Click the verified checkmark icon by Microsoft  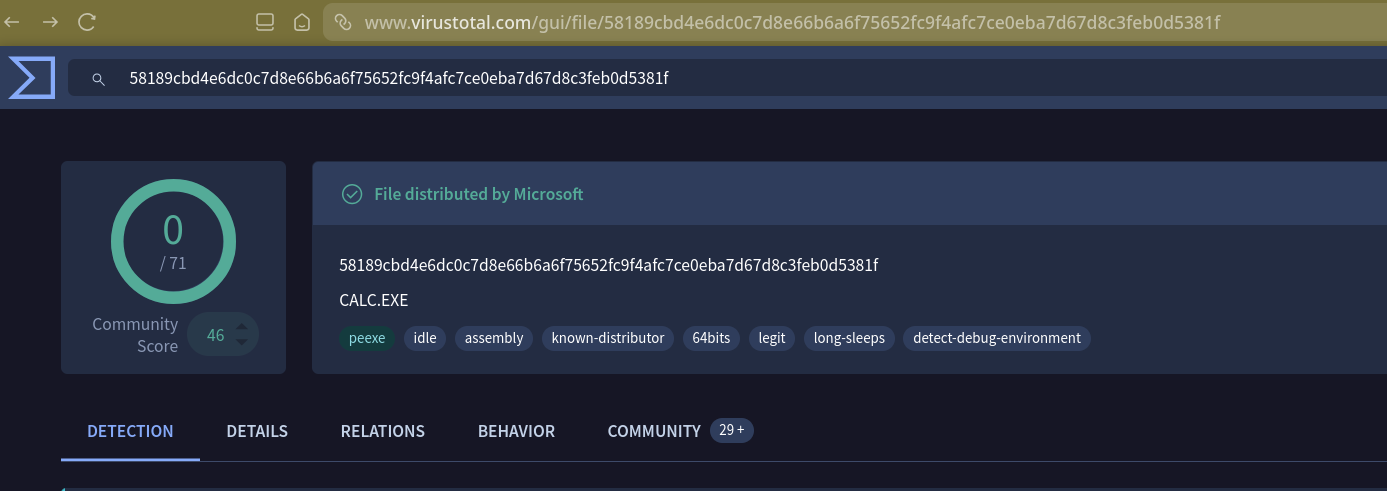click(352, 194)
